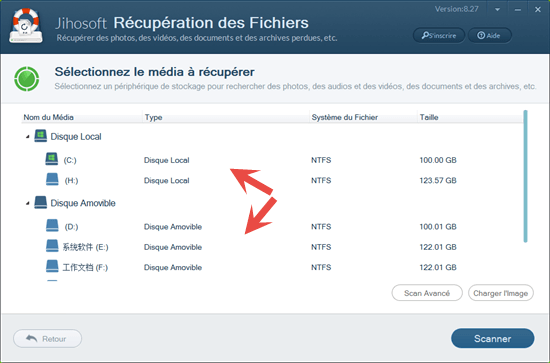The width and height of the screenshot is (550, 363).
Task: Click the 100.01 GB size value
Action: tap(438, 227)
